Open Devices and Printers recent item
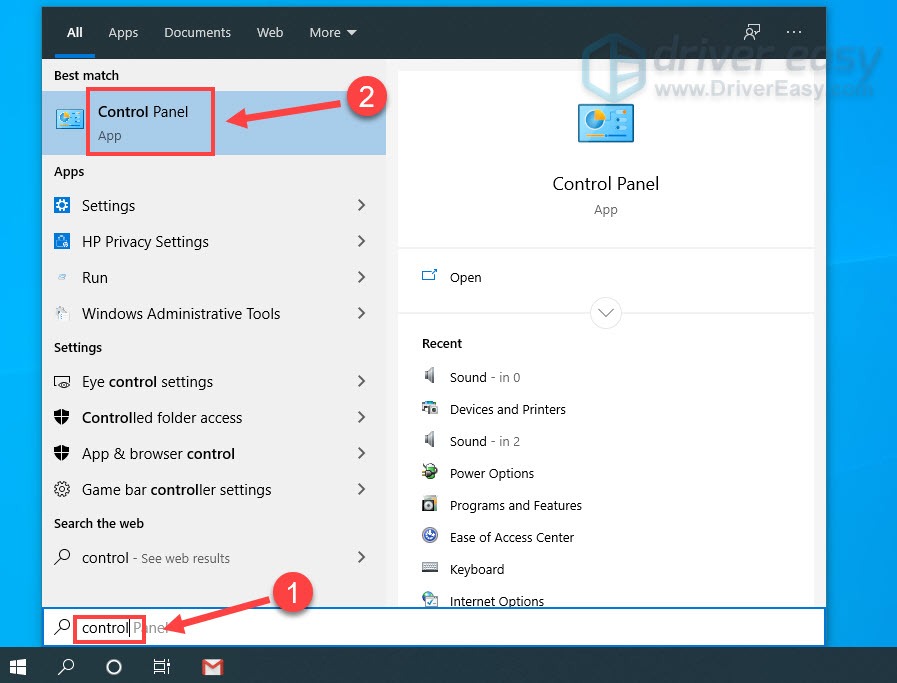 507,409
